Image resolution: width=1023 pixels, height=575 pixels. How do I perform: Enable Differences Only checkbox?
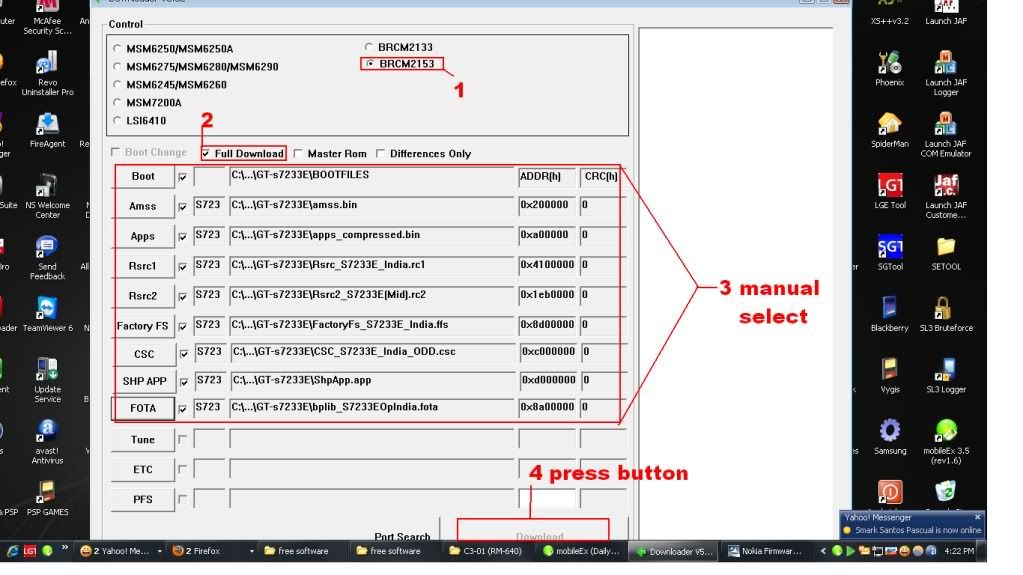tap(380, 153)
